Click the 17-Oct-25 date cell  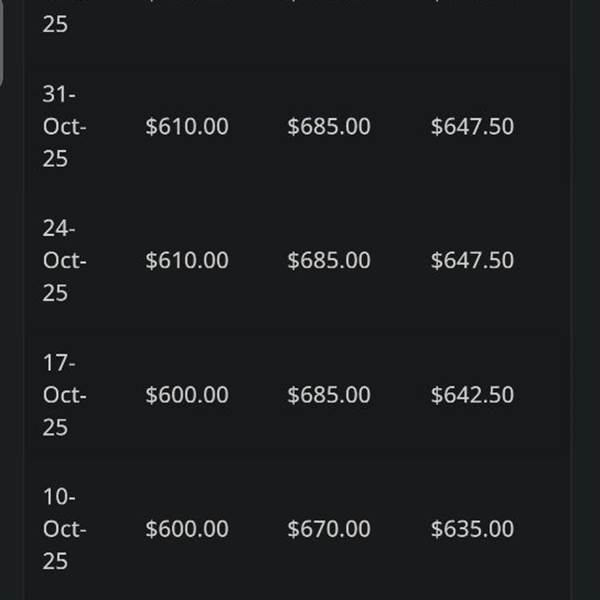[64, 395]
